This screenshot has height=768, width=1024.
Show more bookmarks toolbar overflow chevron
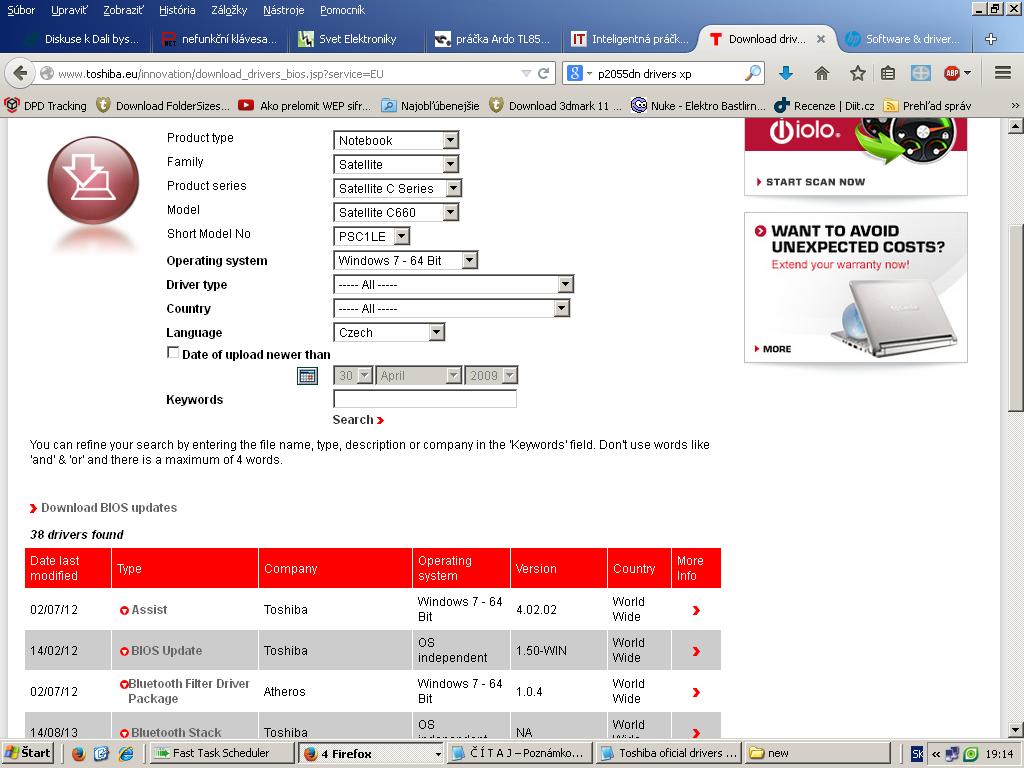[1015, 105]
